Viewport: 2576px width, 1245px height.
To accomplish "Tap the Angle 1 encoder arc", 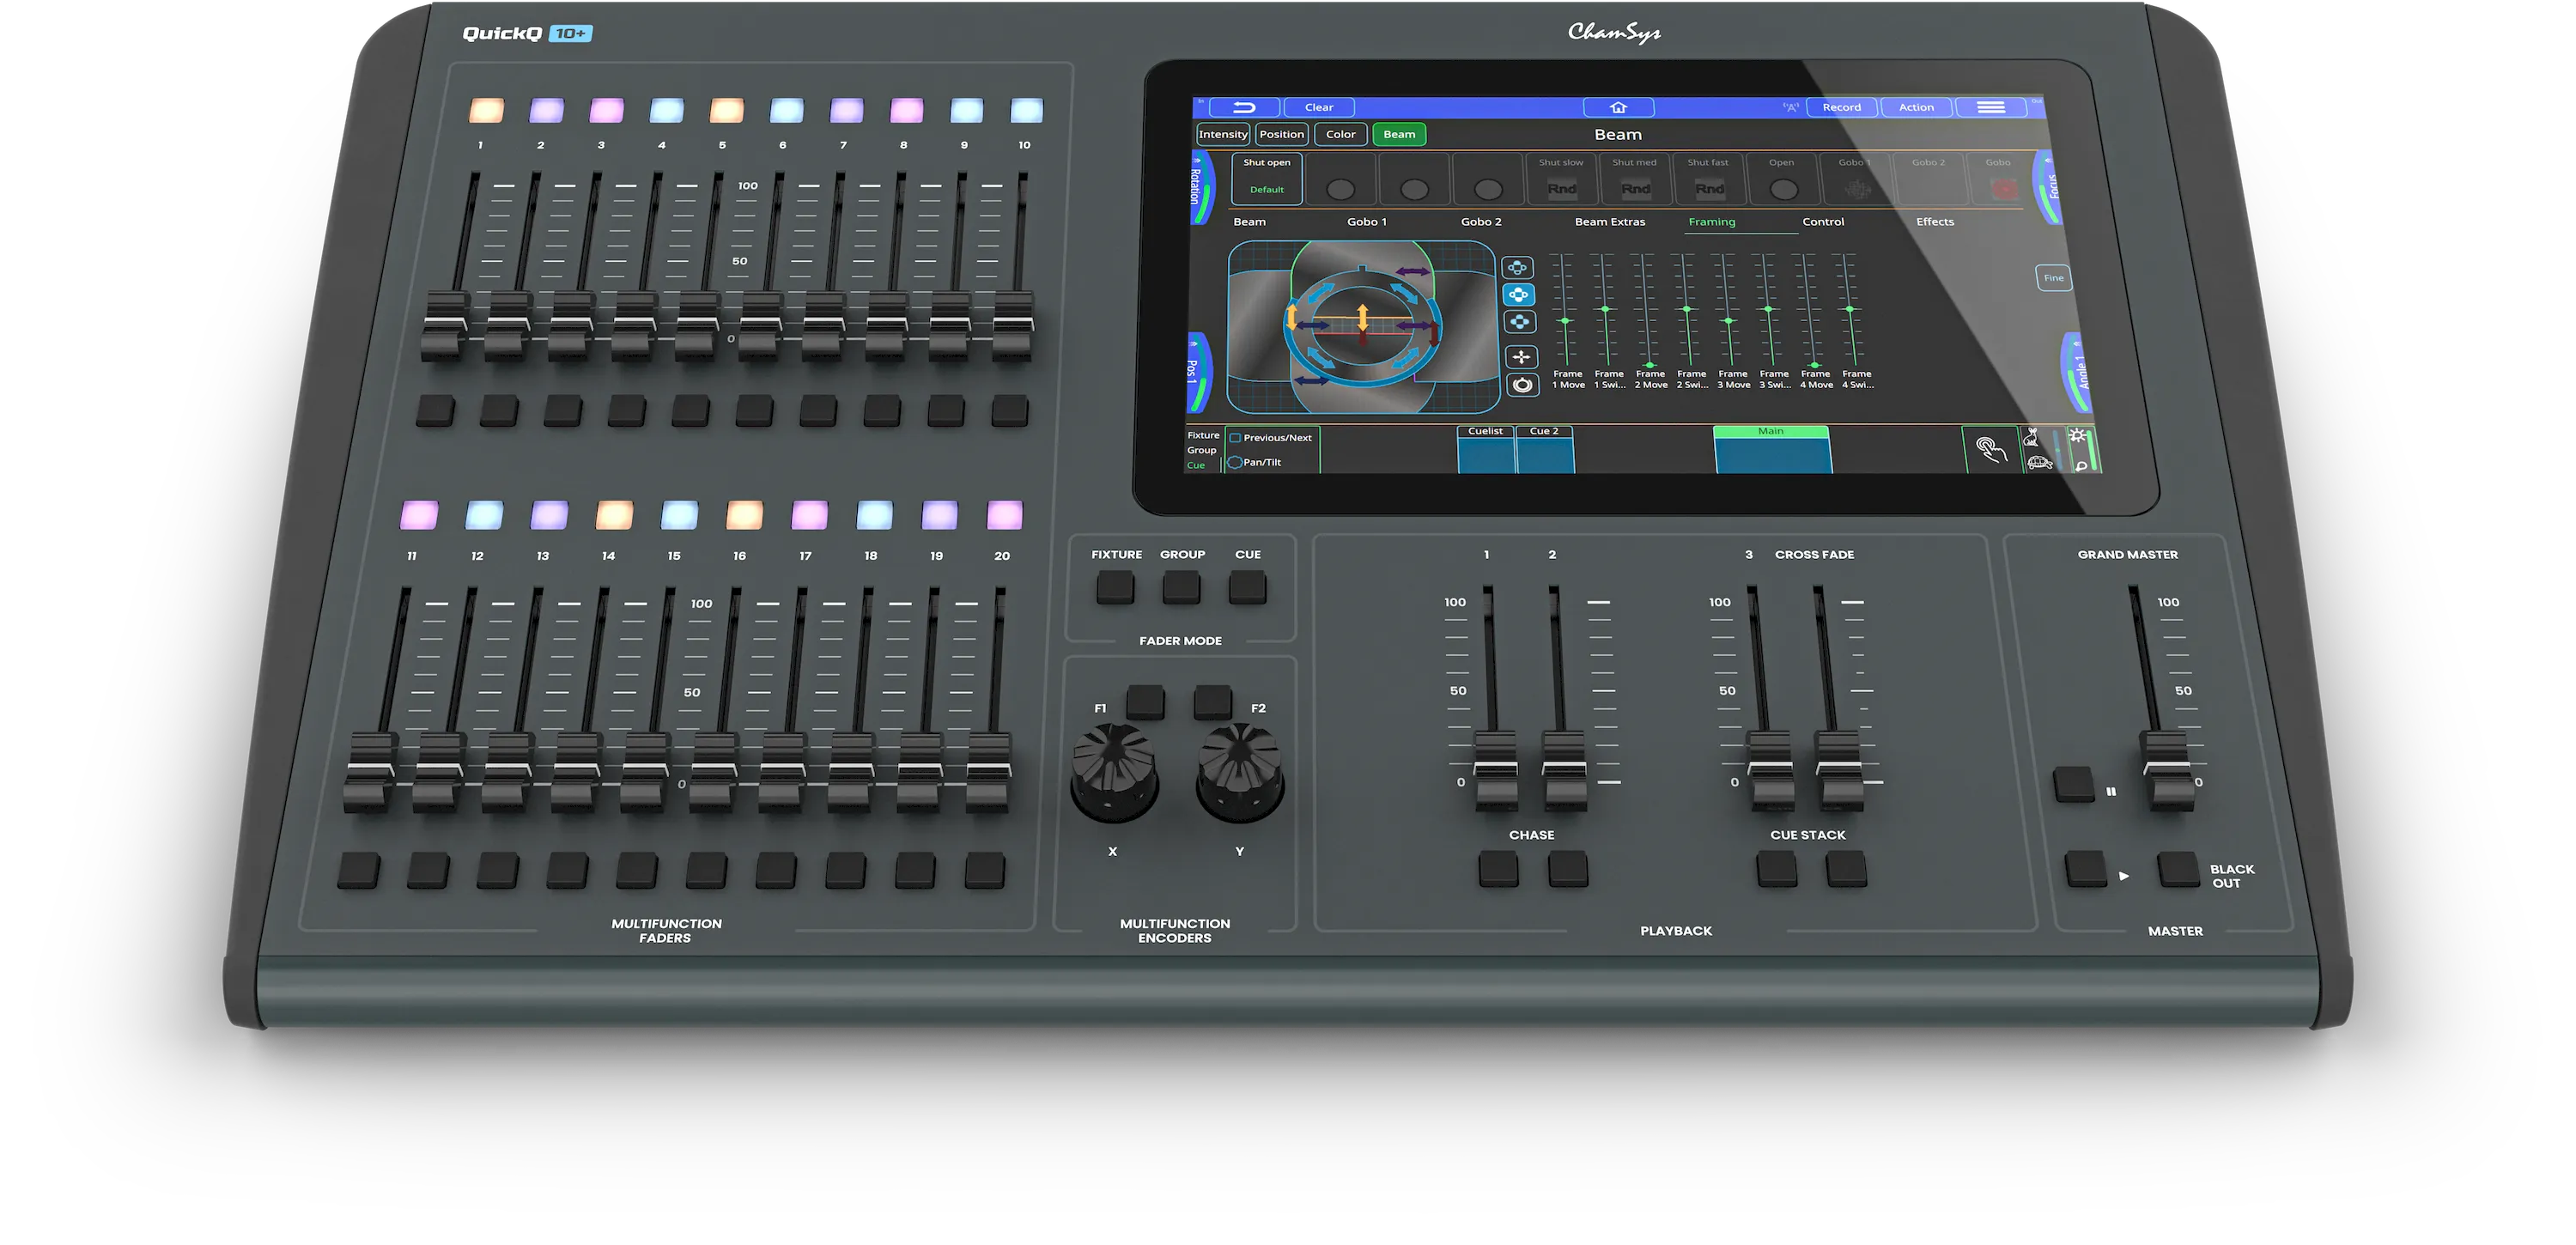I will click(x=2076, y=372).
